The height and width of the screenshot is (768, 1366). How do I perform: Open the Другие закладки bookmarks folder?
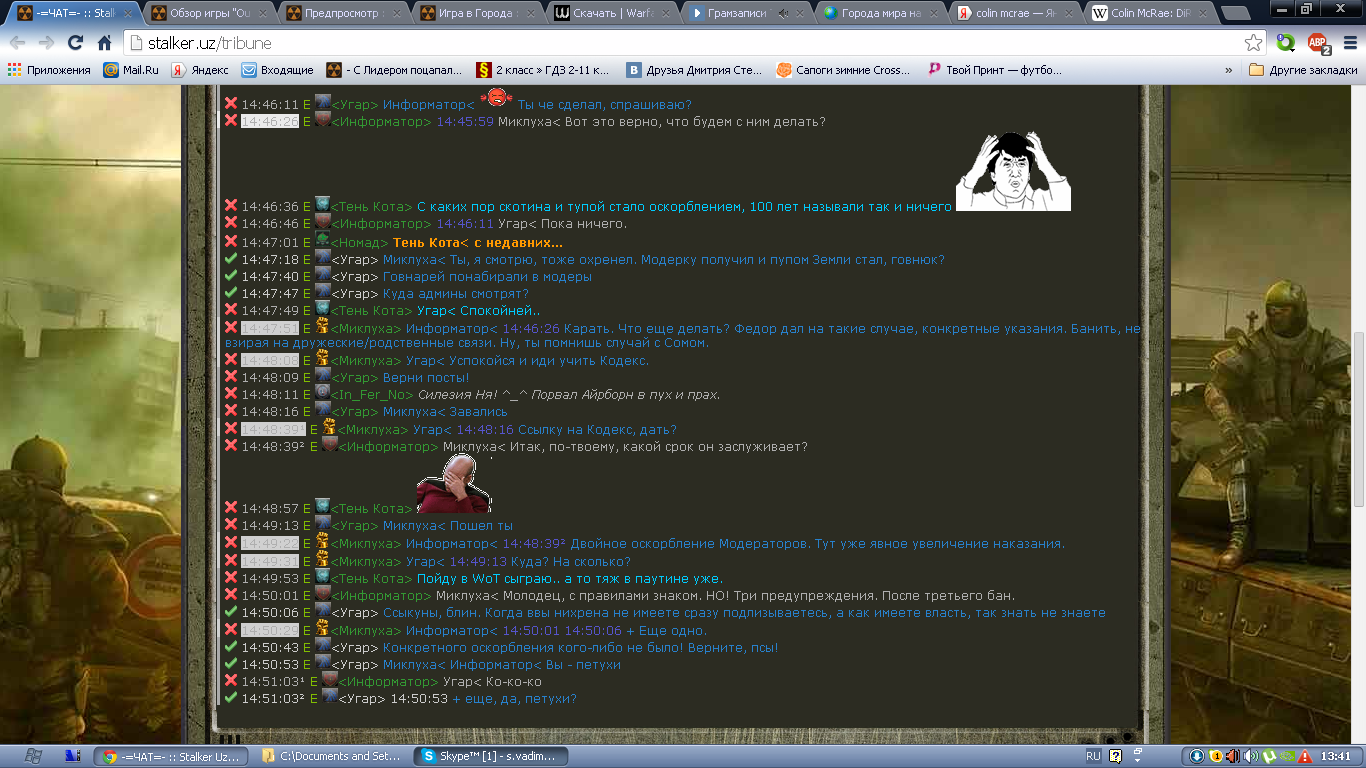(1303, 70)
